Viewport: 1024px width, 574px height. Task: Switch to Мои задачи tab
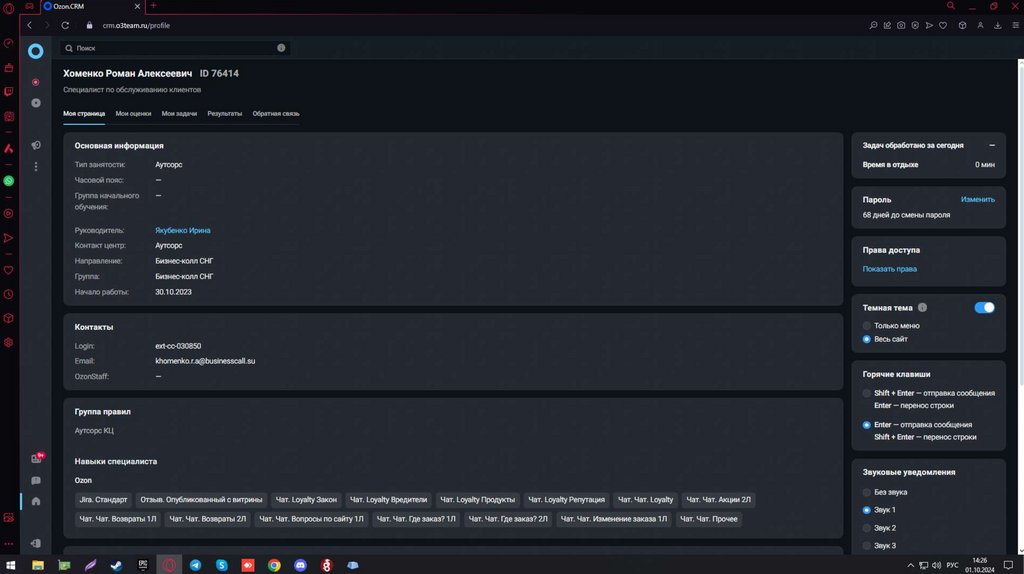(x=179, y=114)
